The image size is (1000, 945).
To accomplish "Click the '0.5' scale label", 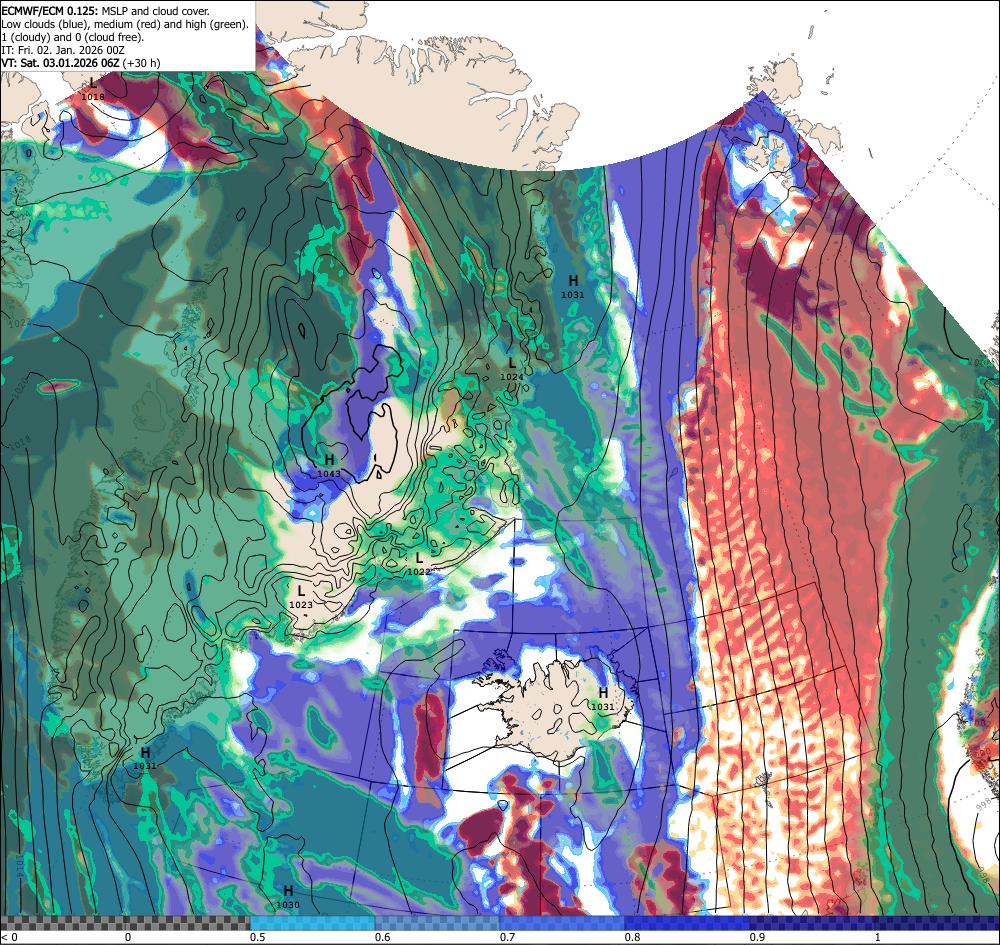I will (258, 937).
